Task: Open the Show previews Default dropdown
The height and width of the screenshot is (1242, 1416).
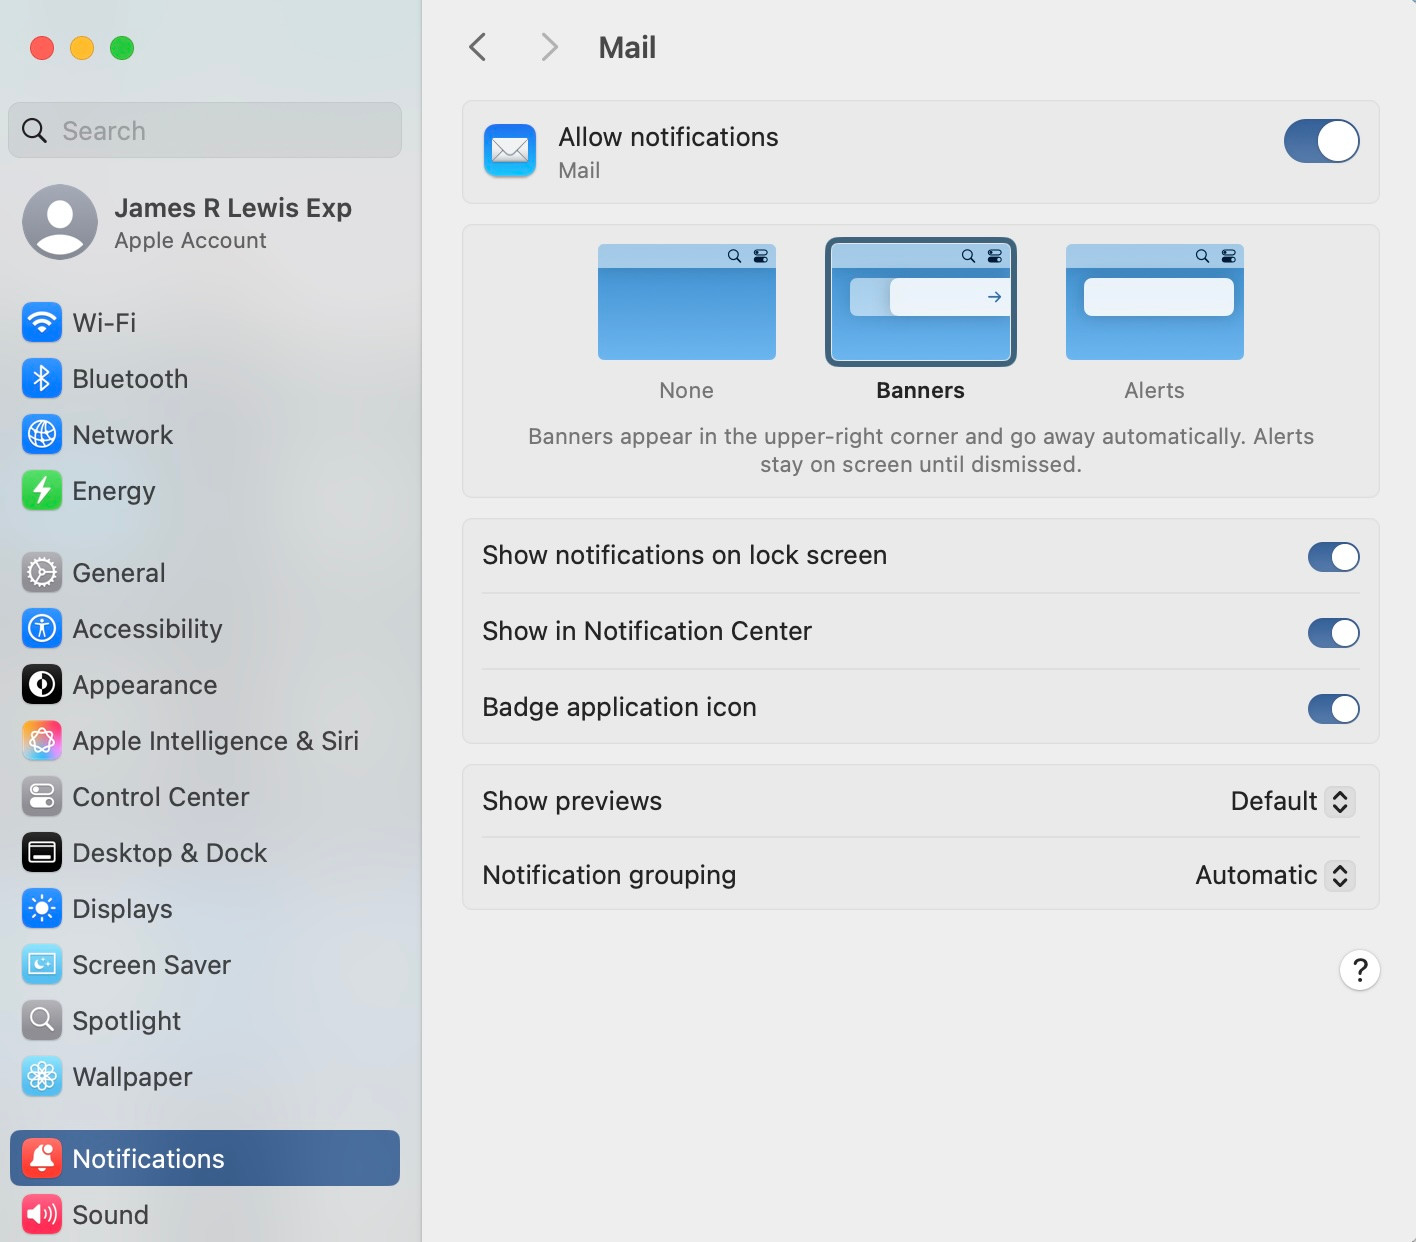Action: click(x=1293, y=801)
